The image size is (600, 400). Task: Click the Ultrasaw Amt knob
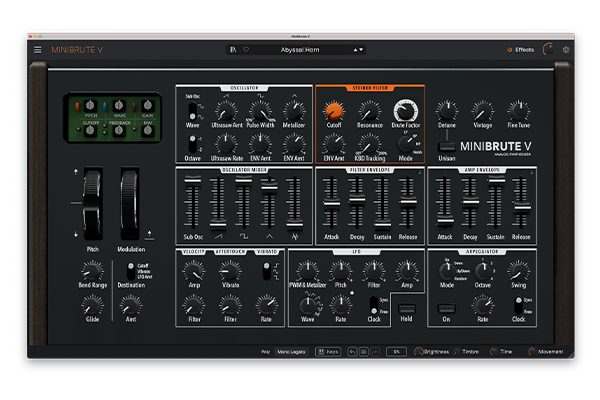226,112
